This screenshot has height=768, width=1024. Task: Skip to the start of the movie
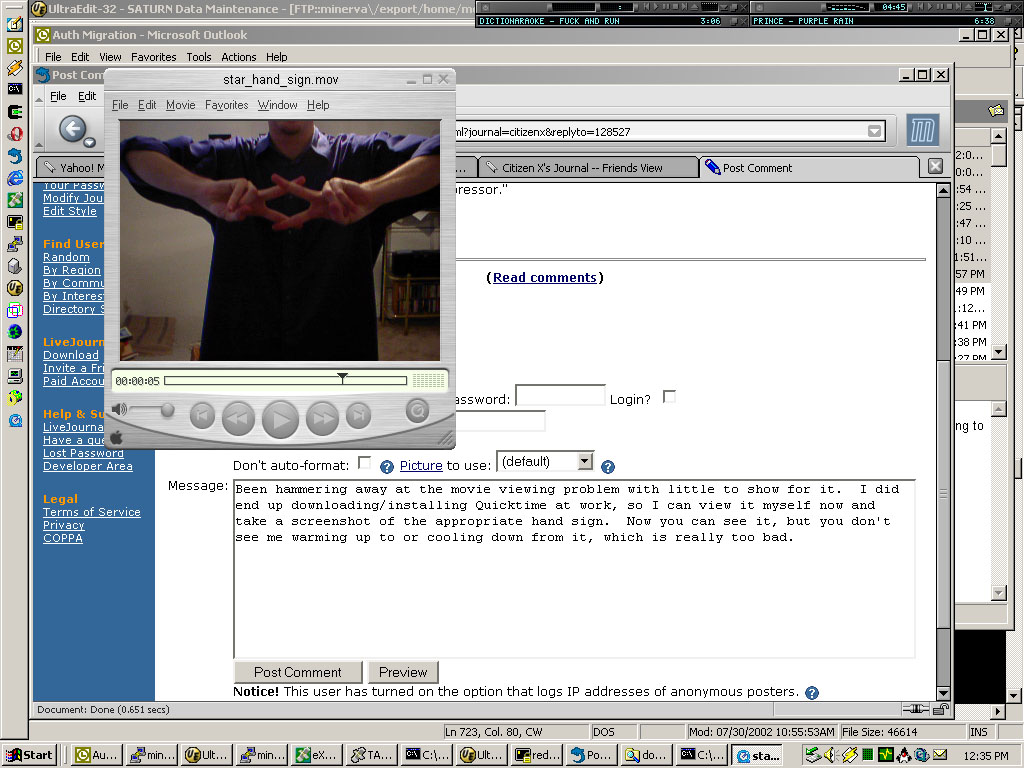point(202,415)
